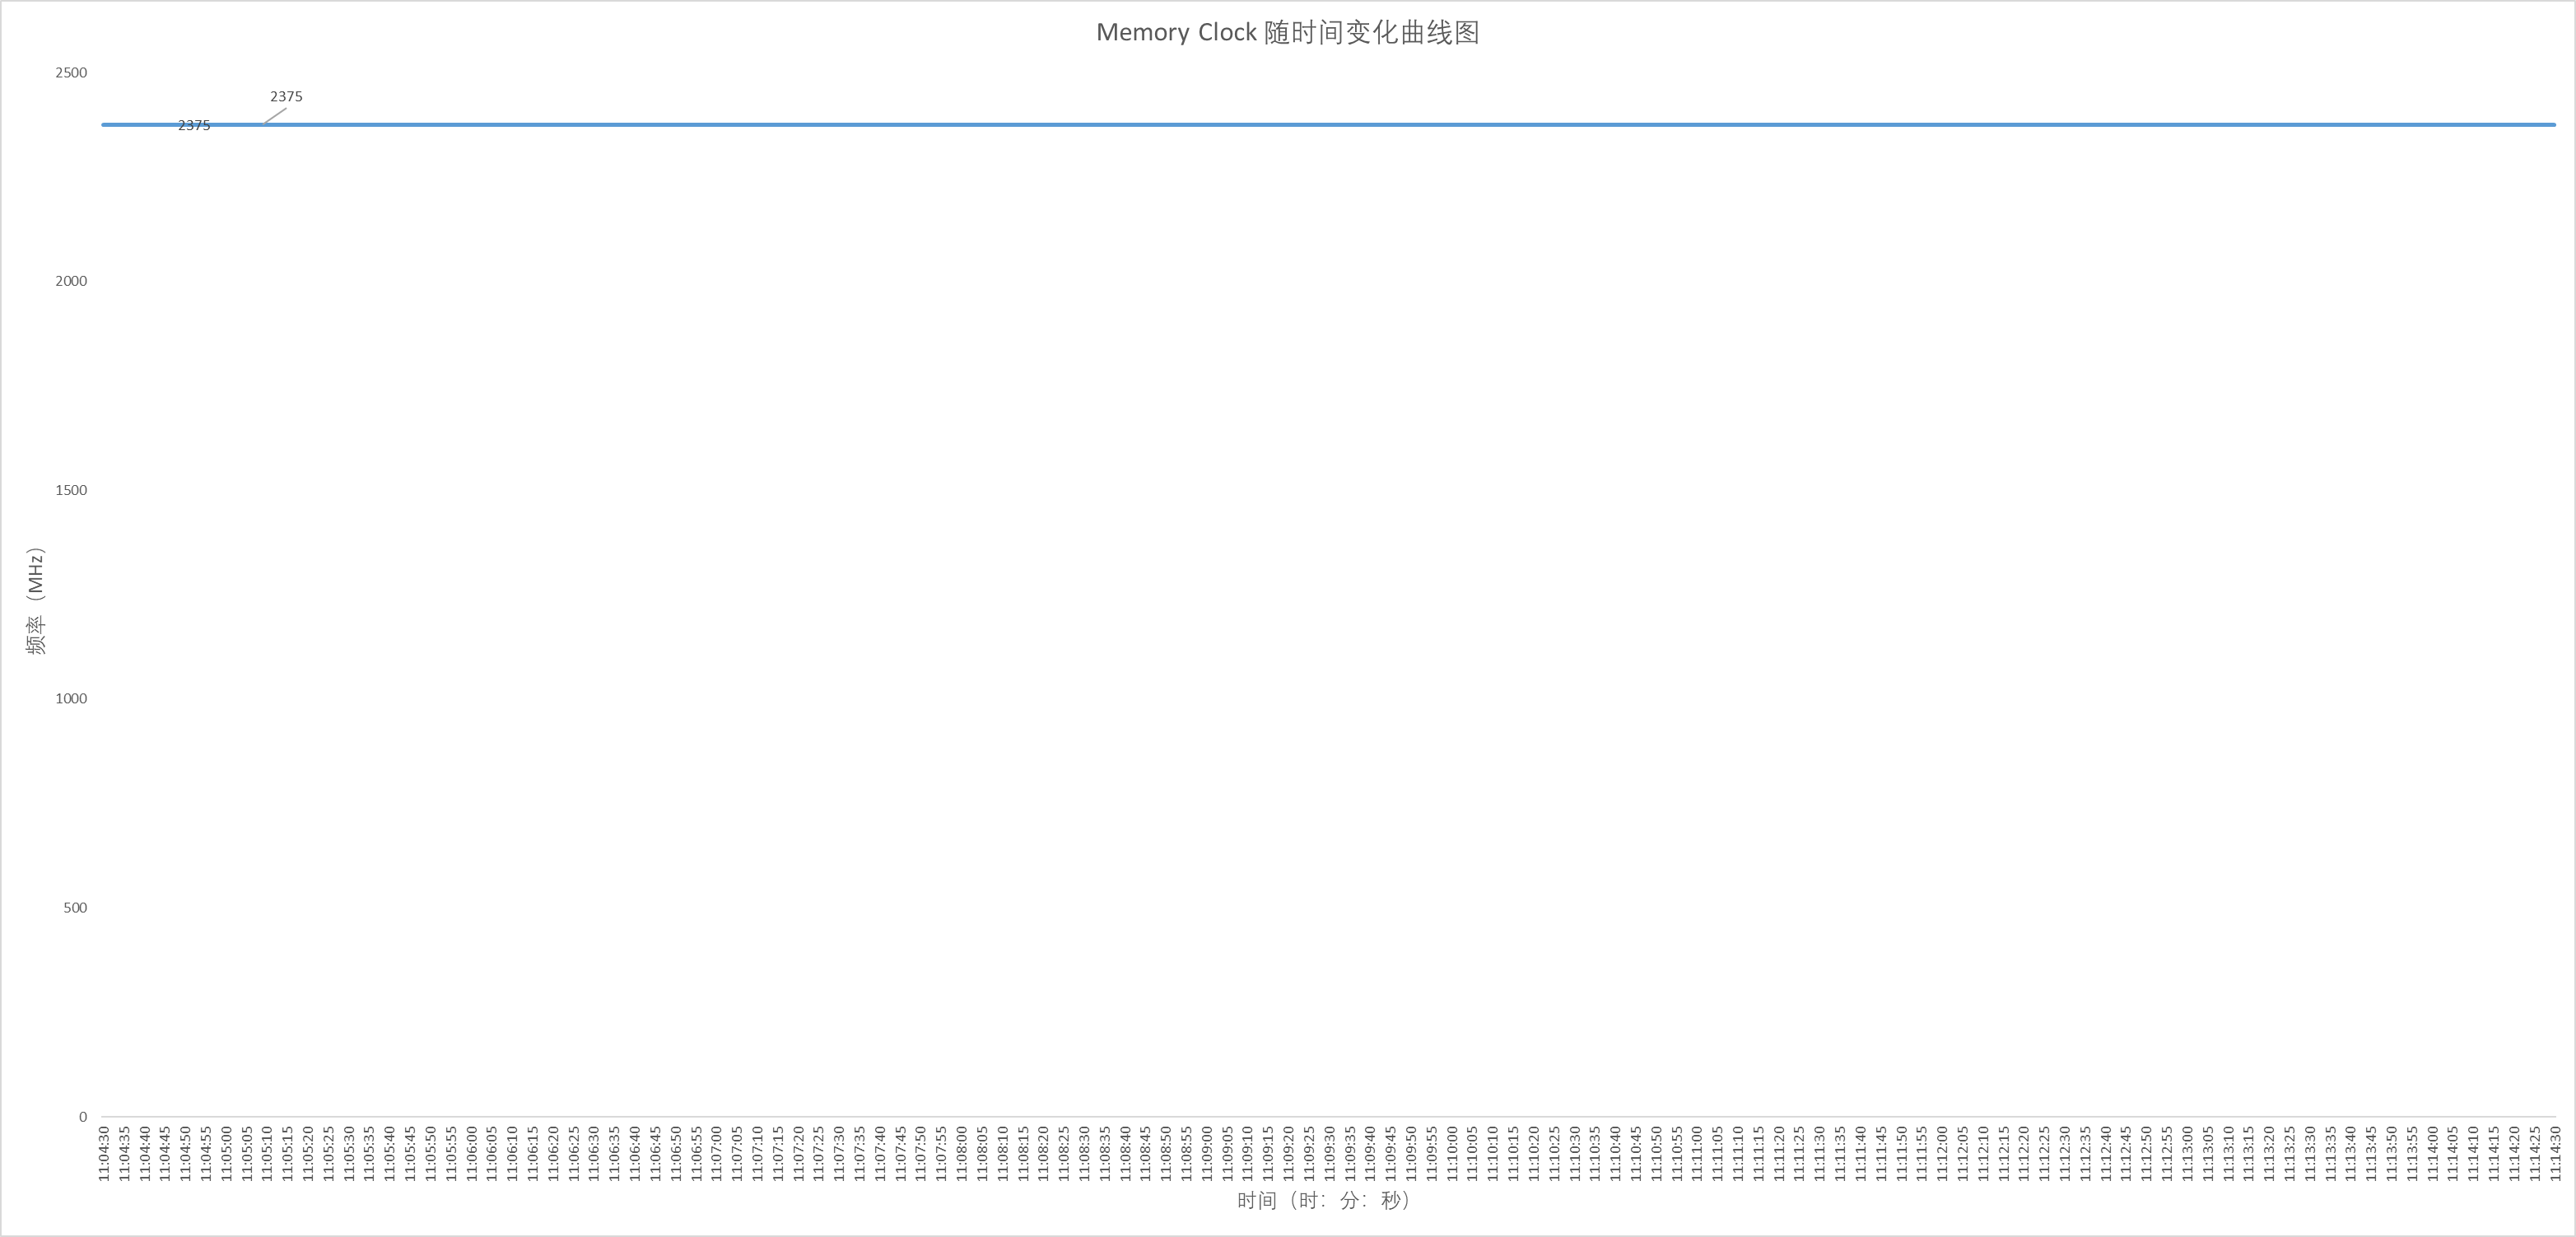Click the 1000 y-axis tick label
The width and height of the screenshot is (2576, 1237).
pyautogui.click(x=71, y=699)
